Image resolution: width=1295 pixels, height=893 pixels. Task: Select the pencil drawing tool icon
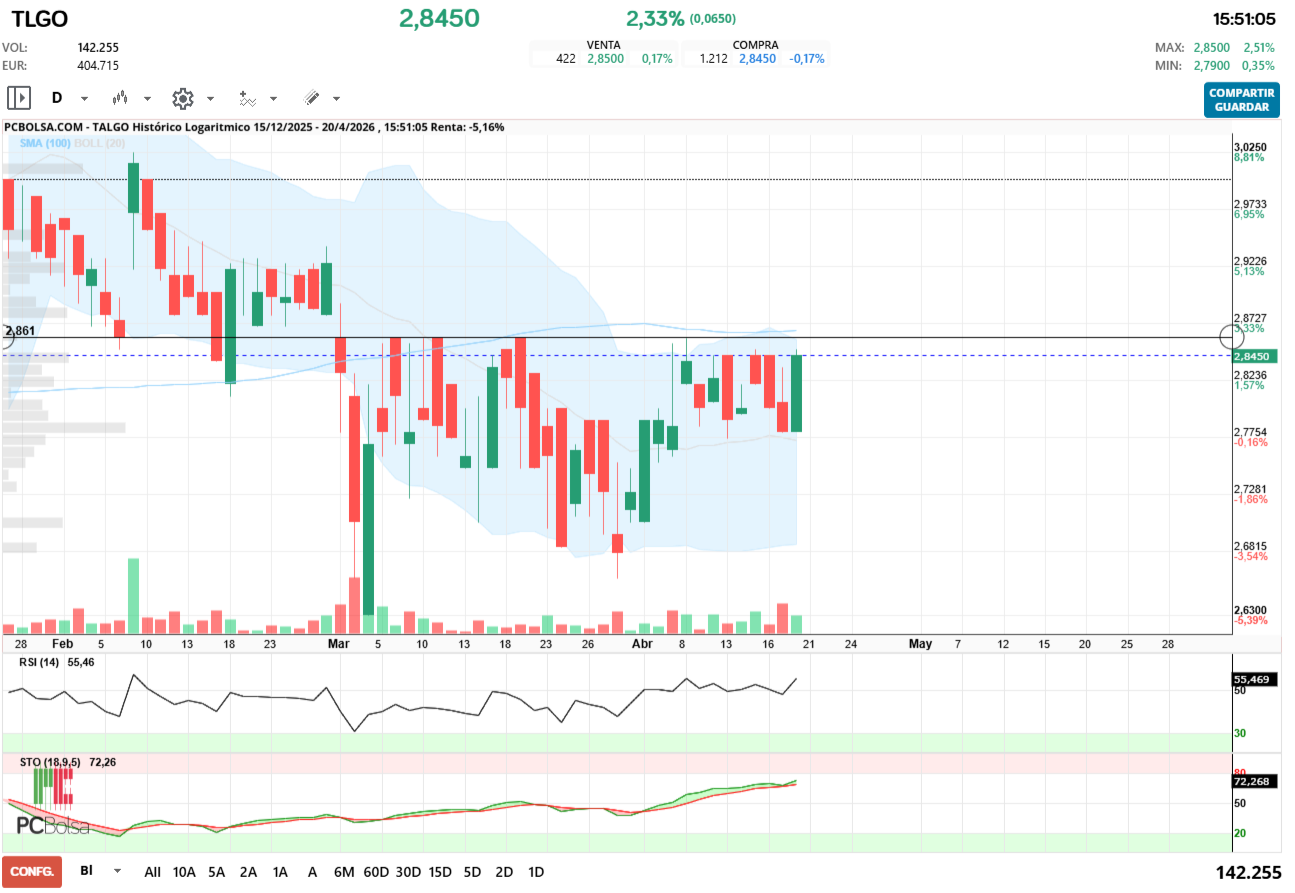tap(311, 98)
